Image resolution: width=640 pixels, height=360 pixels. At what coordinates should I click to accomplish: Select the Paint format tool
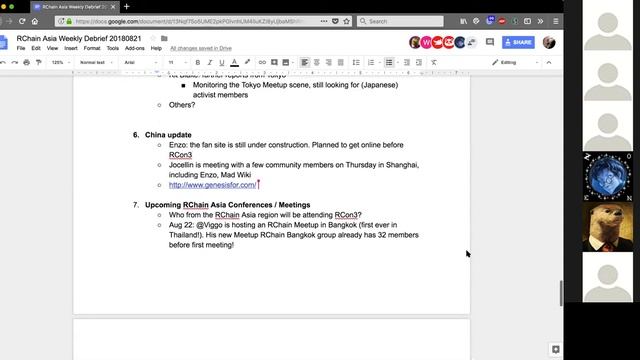pyautogui.click(x=39, y=62)
